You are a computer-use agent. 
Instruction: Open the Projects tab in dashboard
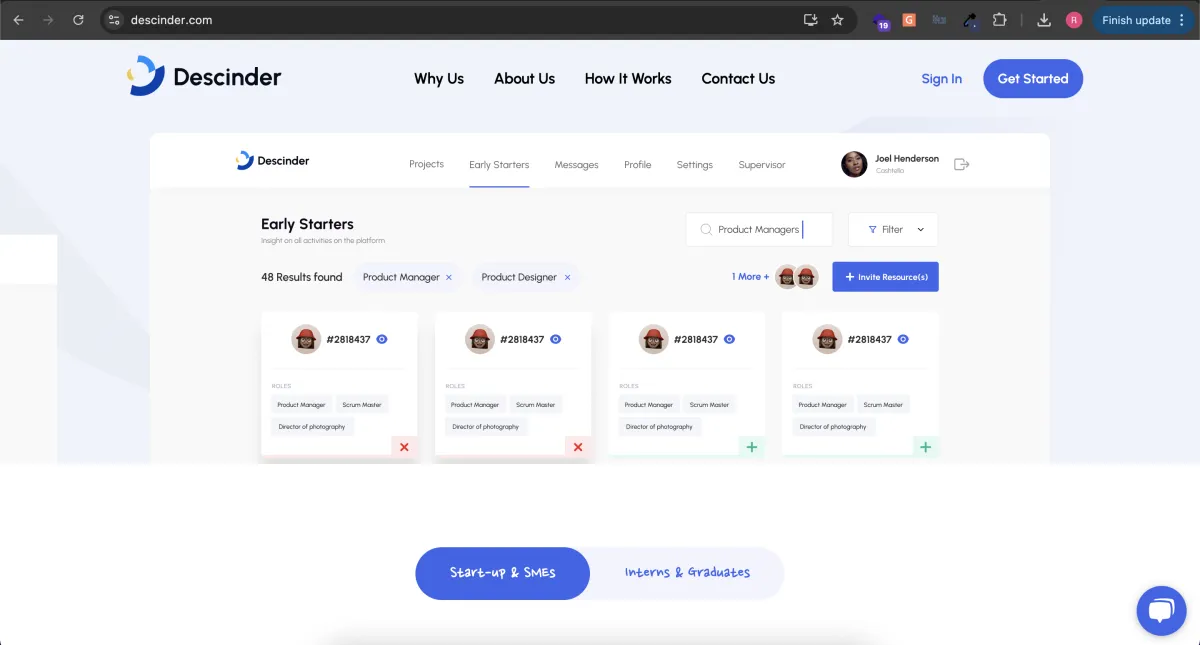point(426,164)
